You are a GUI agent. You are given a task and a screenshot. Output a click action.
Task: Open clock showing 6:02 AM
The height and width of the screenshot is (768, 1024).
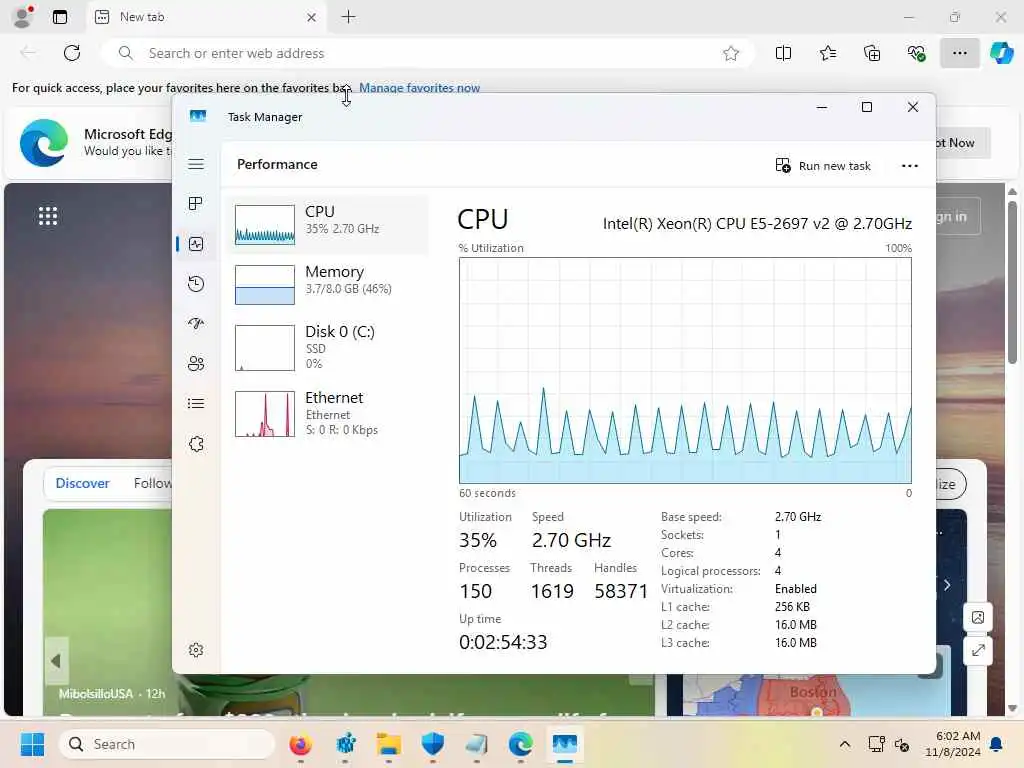pyautogui.click(x=953, y=744)
